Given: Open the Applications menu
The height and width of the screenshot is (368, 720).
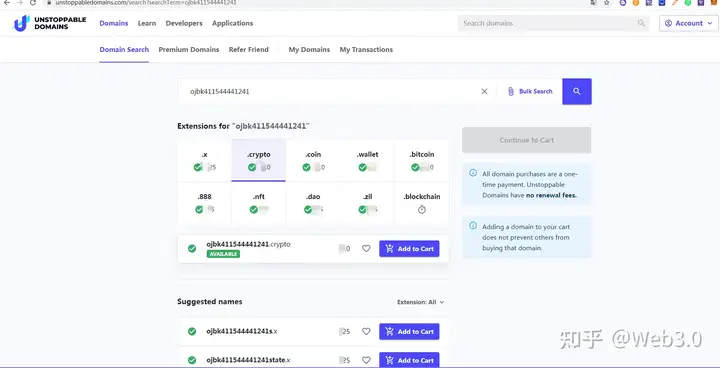Looking at the screenshot, I should point(232,23).
